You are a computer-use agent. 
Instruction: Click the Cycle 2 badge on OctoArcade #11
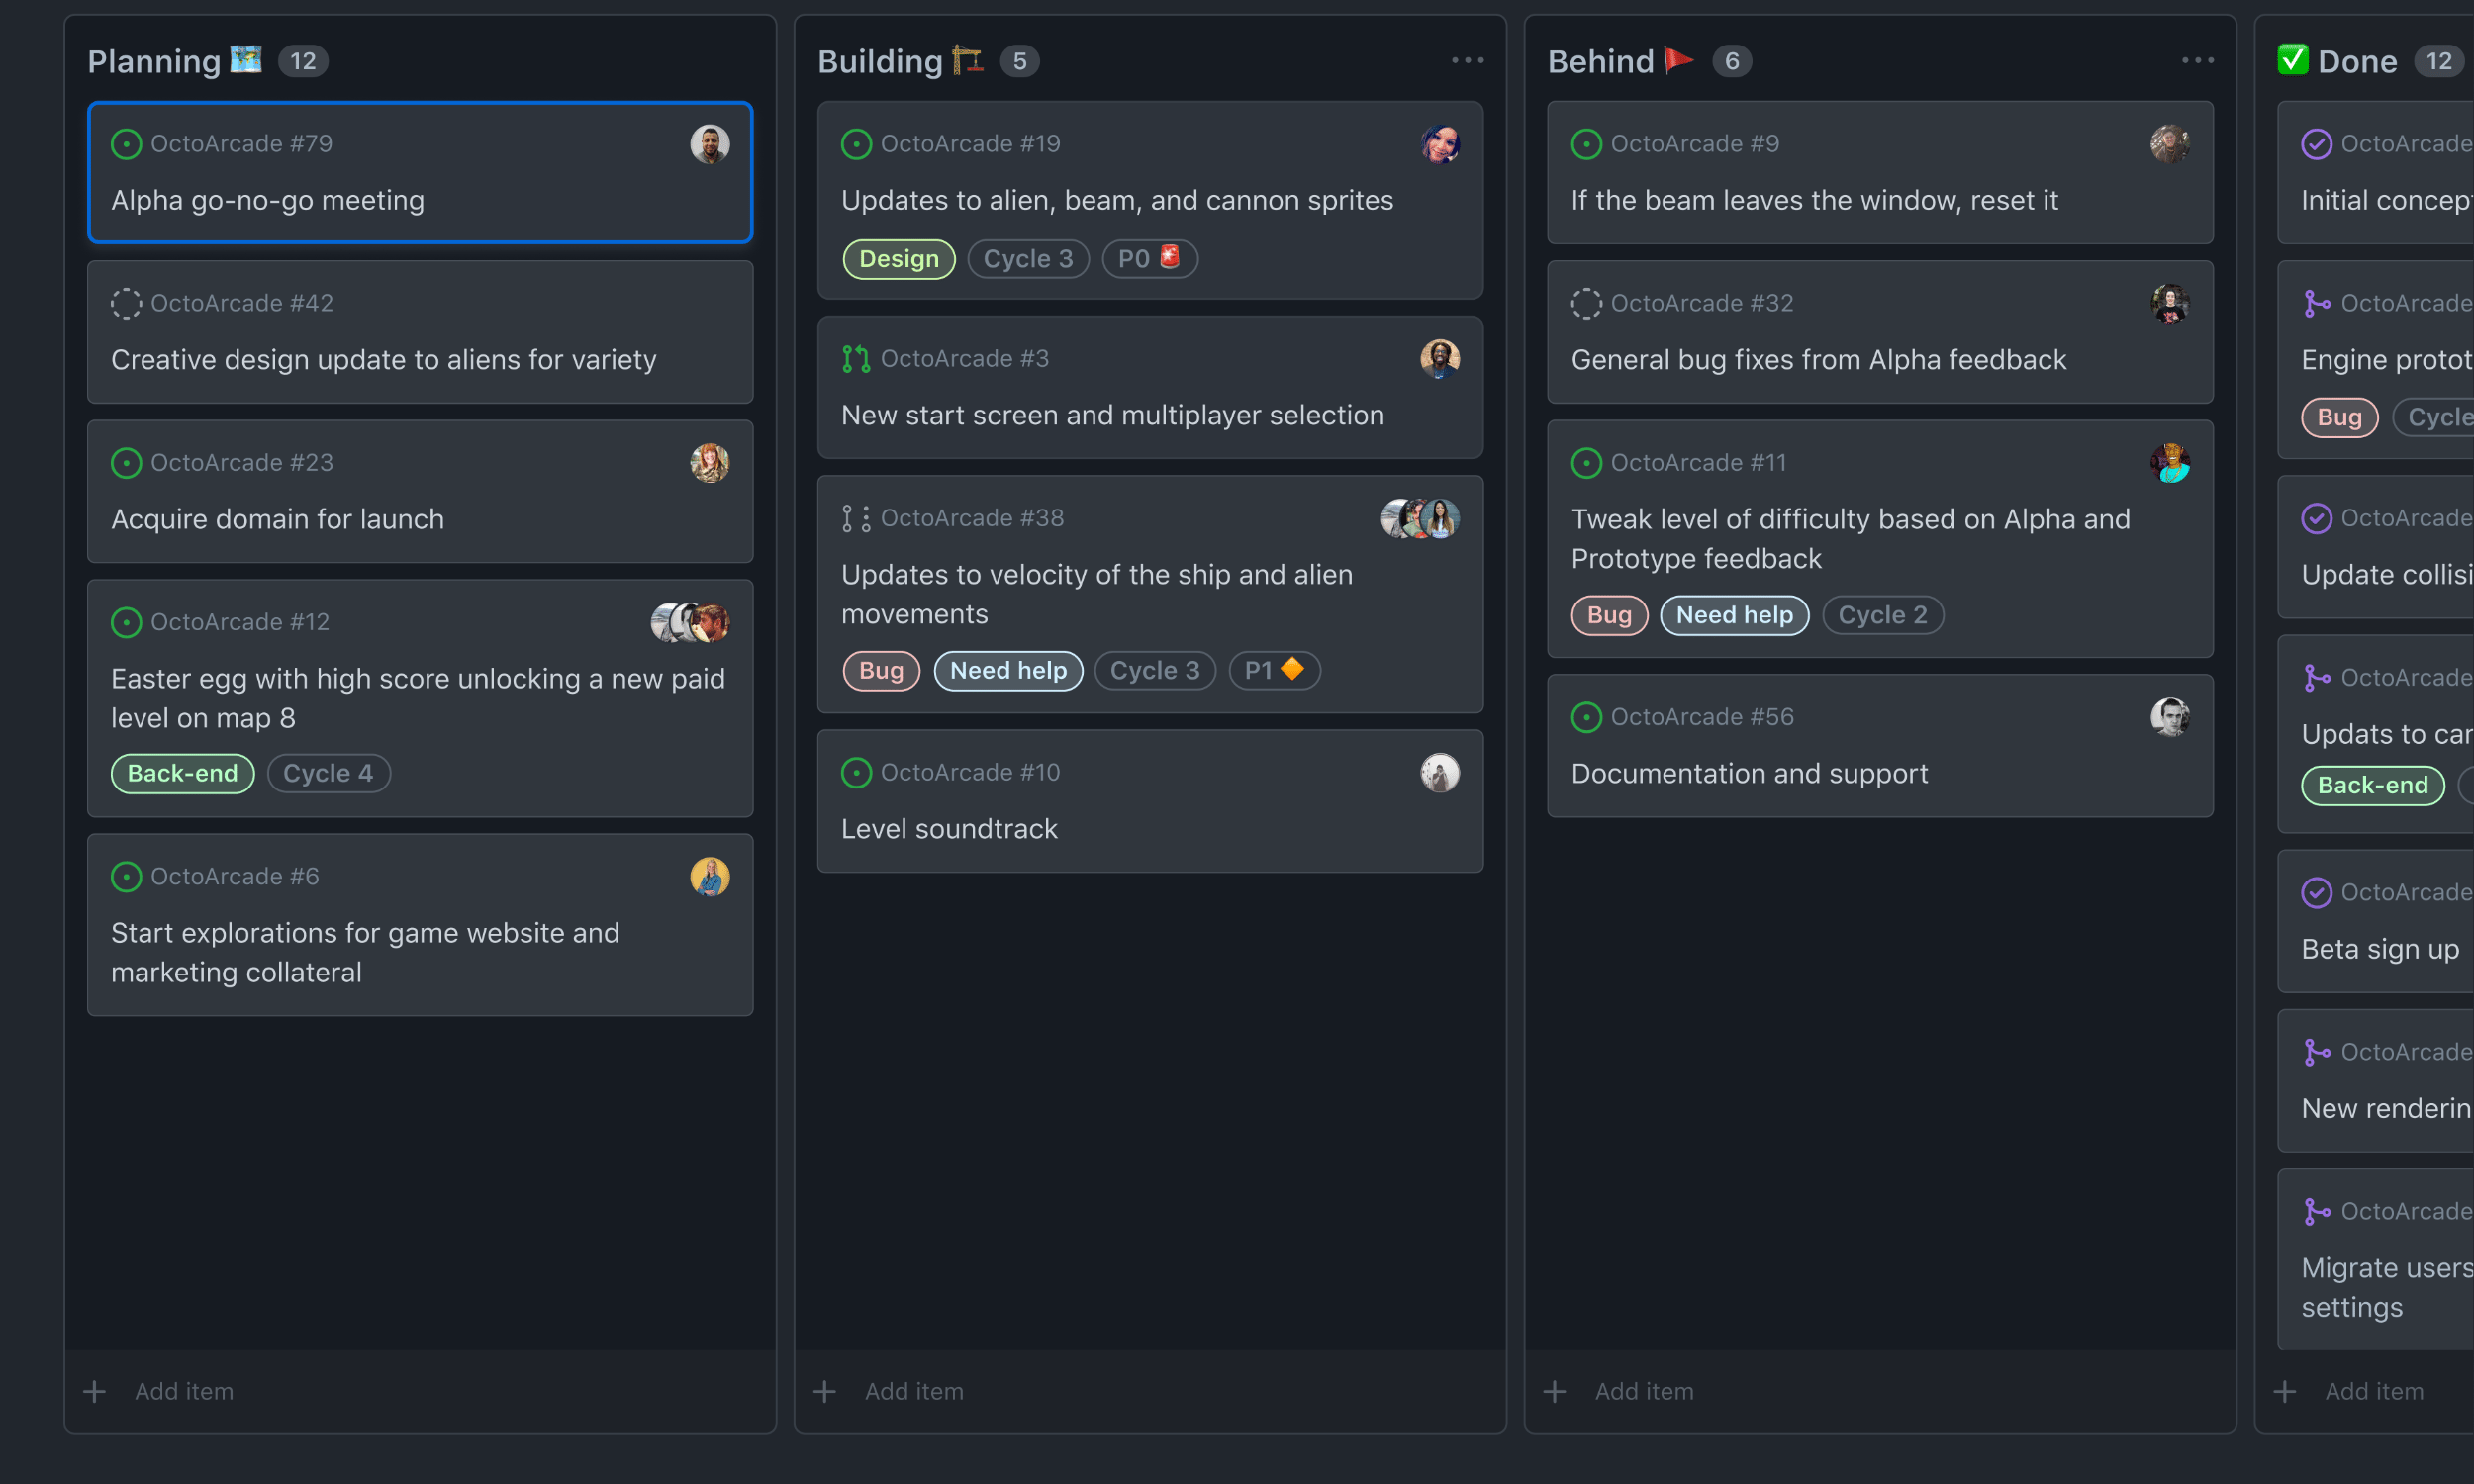pyautogui.click(x=1882, y=614)
